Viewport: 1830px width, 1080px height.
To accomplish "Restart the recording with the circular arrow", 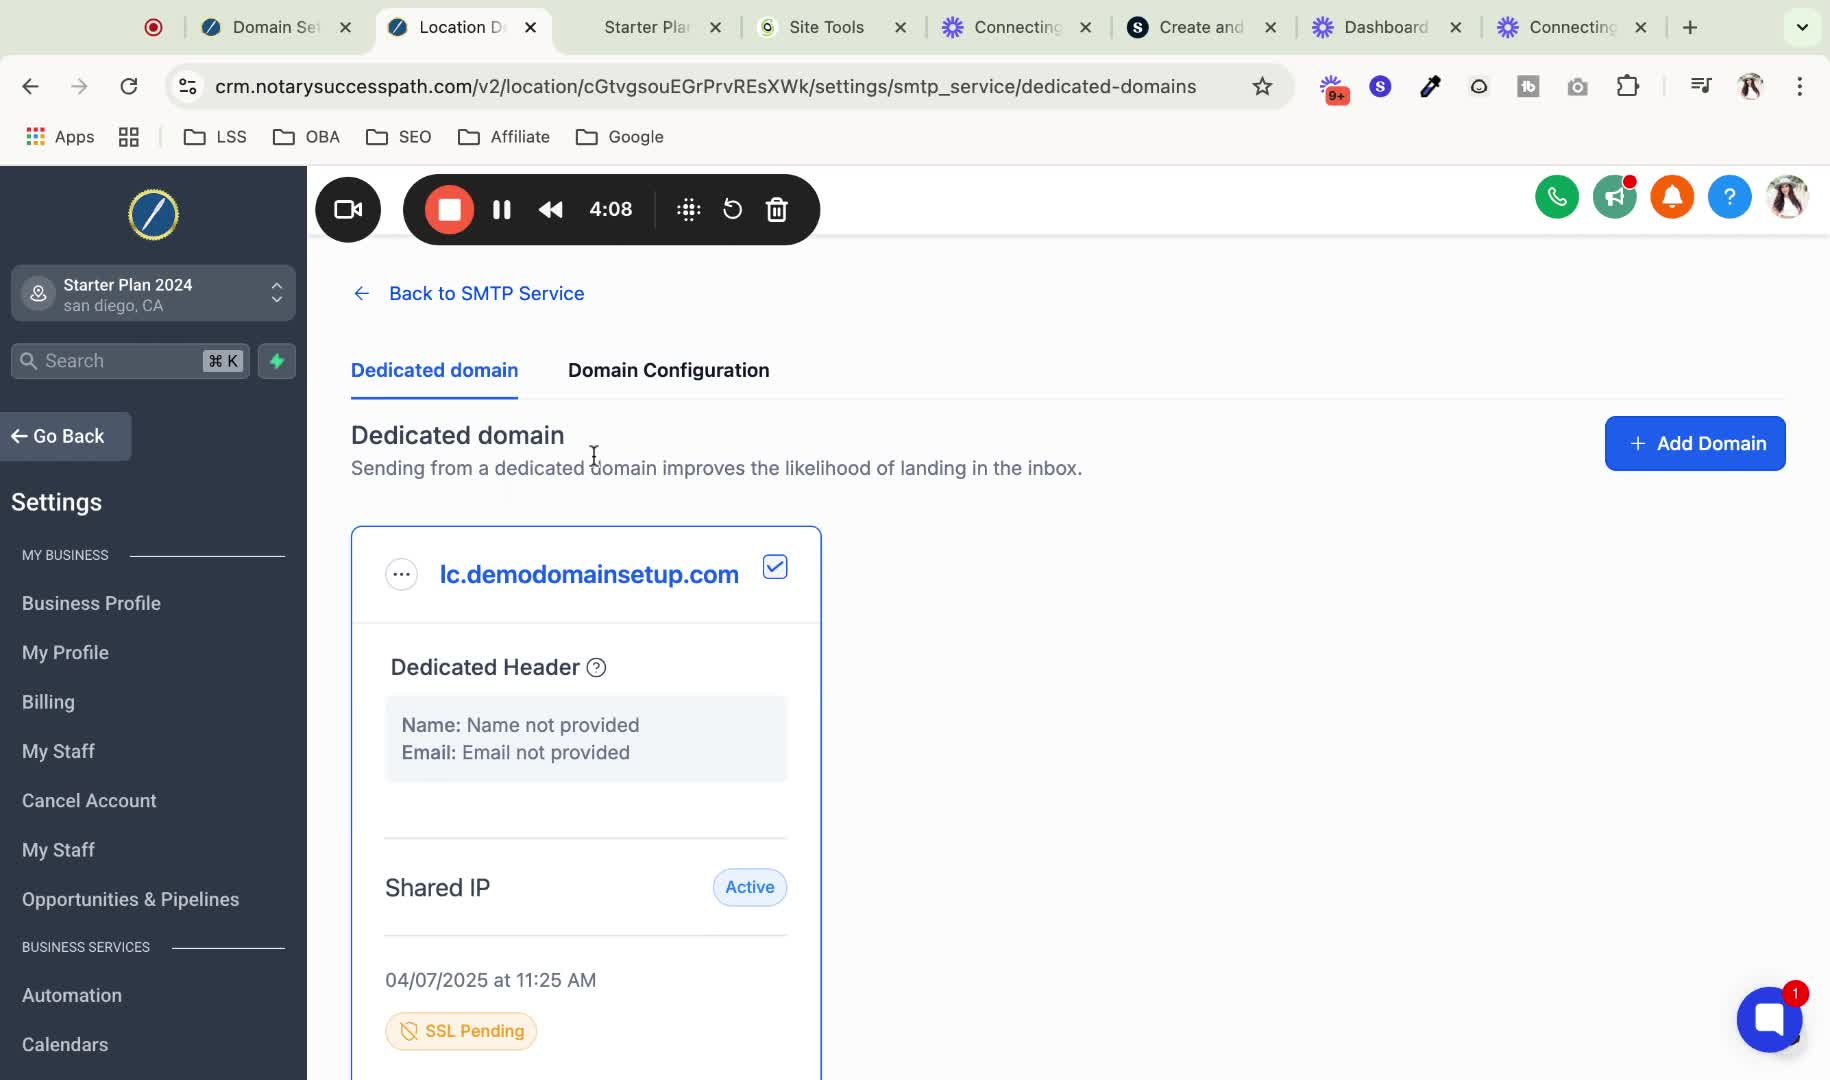I will point(733,210).
